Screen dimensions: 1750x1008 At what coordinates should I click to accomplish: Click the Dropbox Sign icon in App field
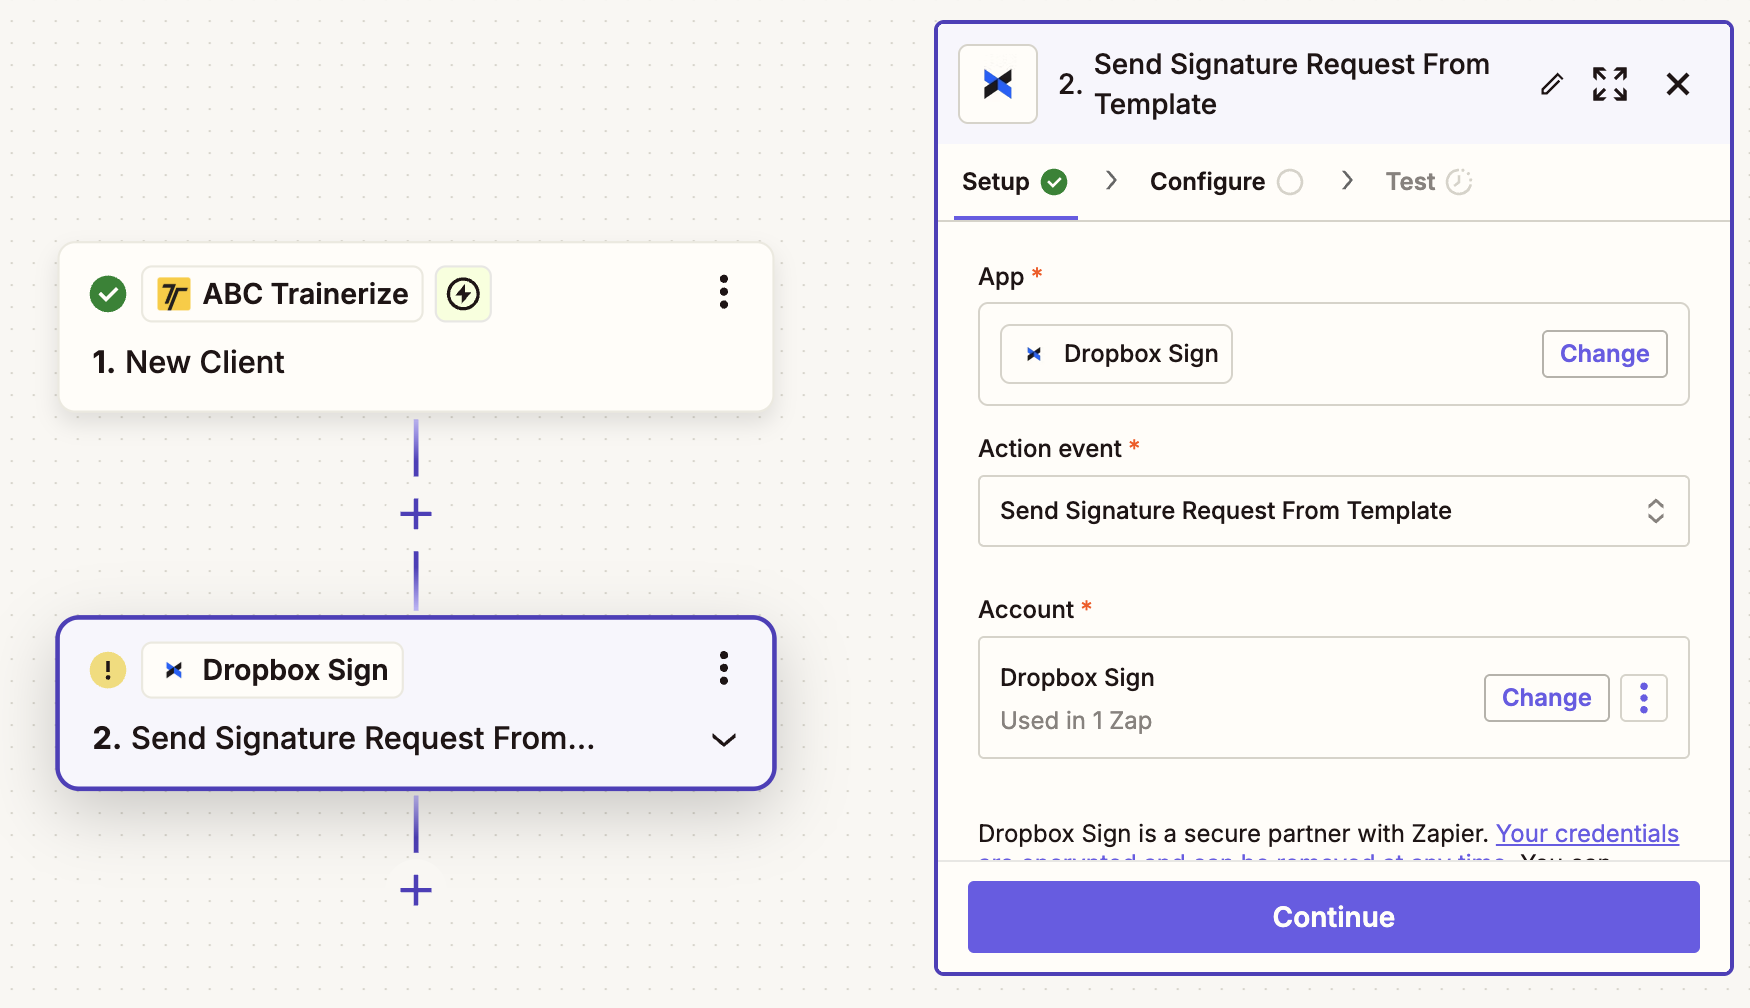click(x=1034, y=354)
